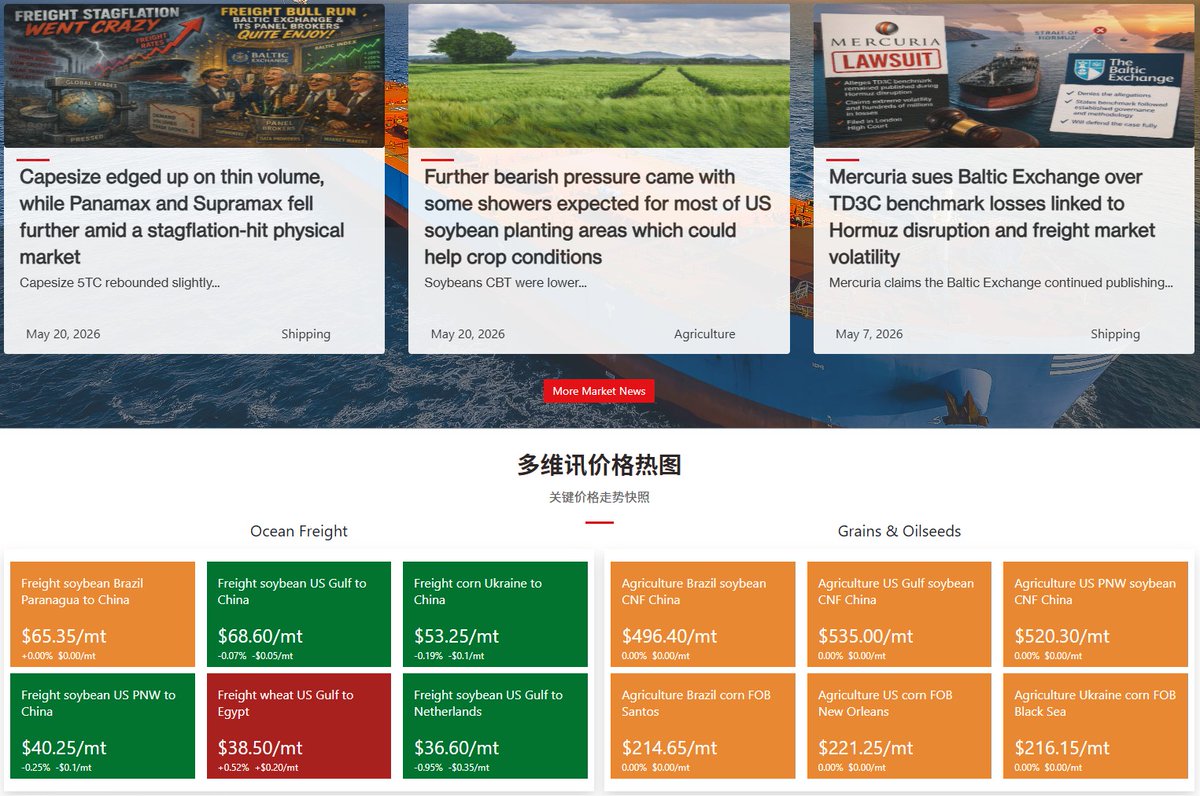Click Shipping tag on Capesize card

click(306, 334)
